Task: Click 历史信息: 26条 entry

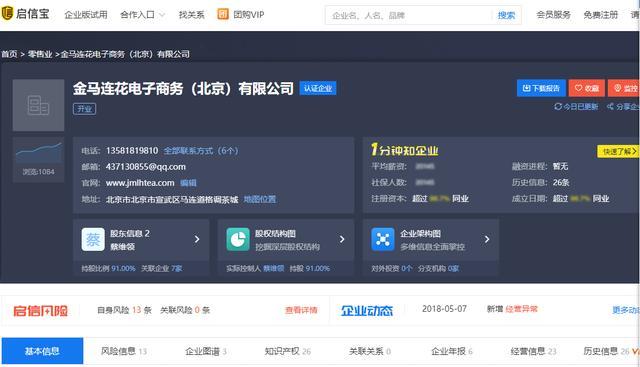Action: click(x=541, y=182)
